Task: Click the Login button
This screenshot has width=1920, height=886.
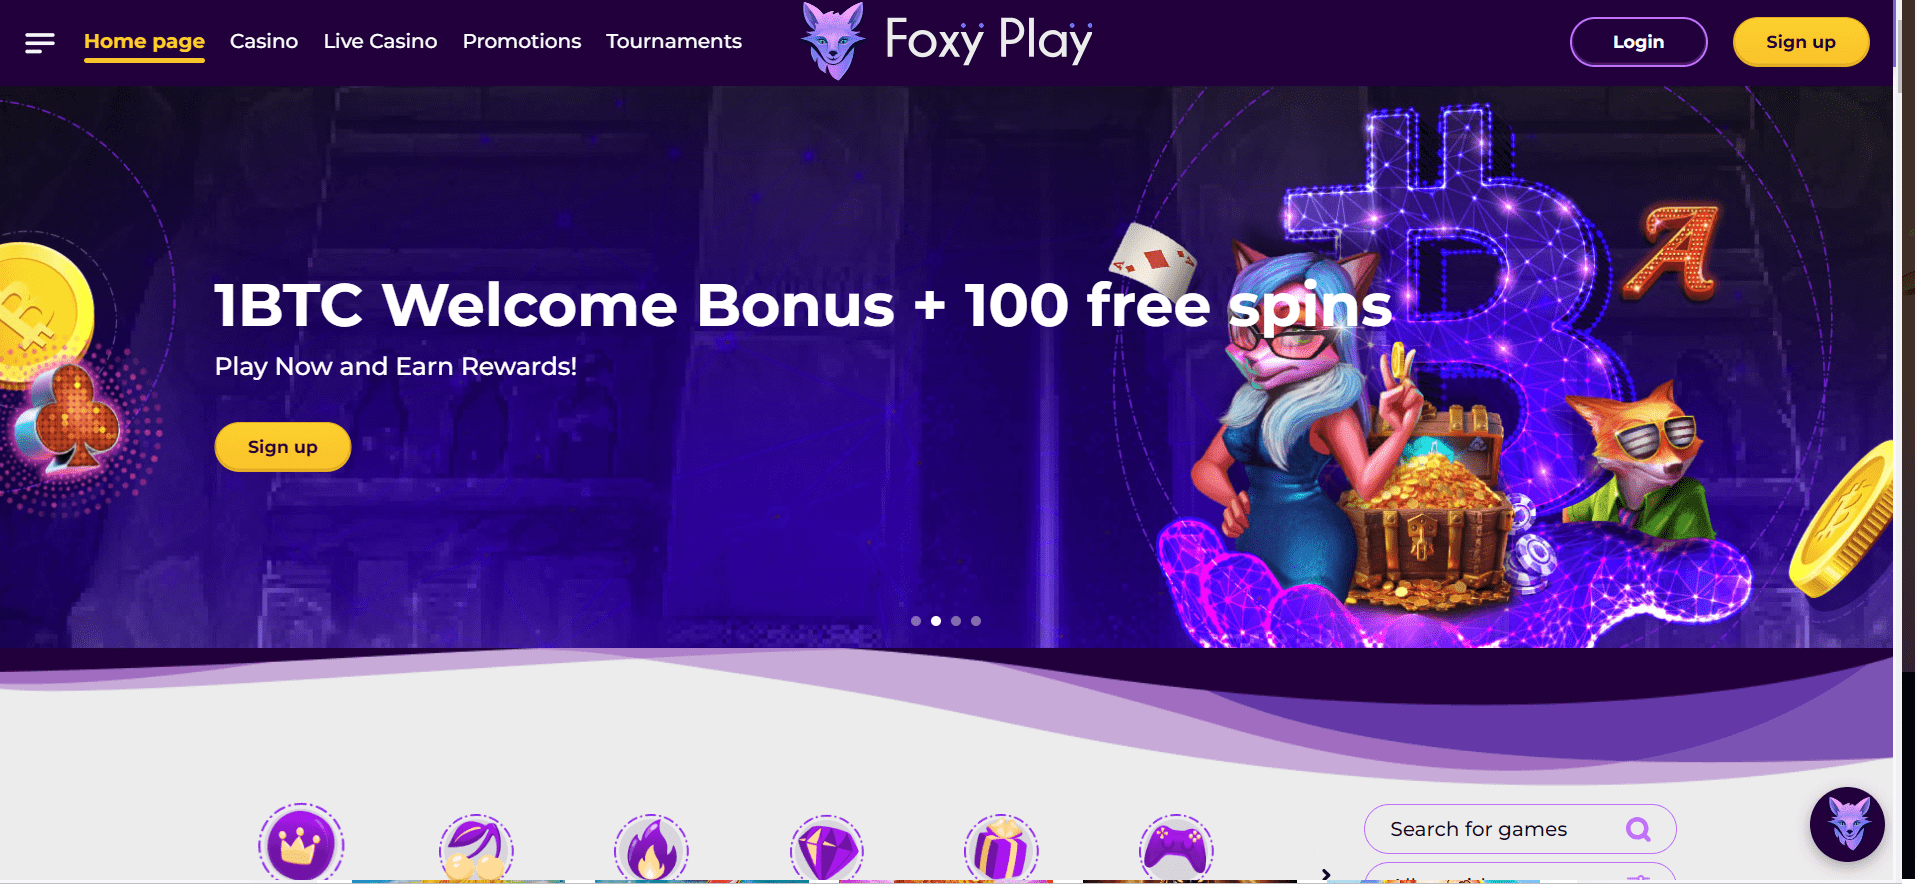Action: click(1638, 42)
